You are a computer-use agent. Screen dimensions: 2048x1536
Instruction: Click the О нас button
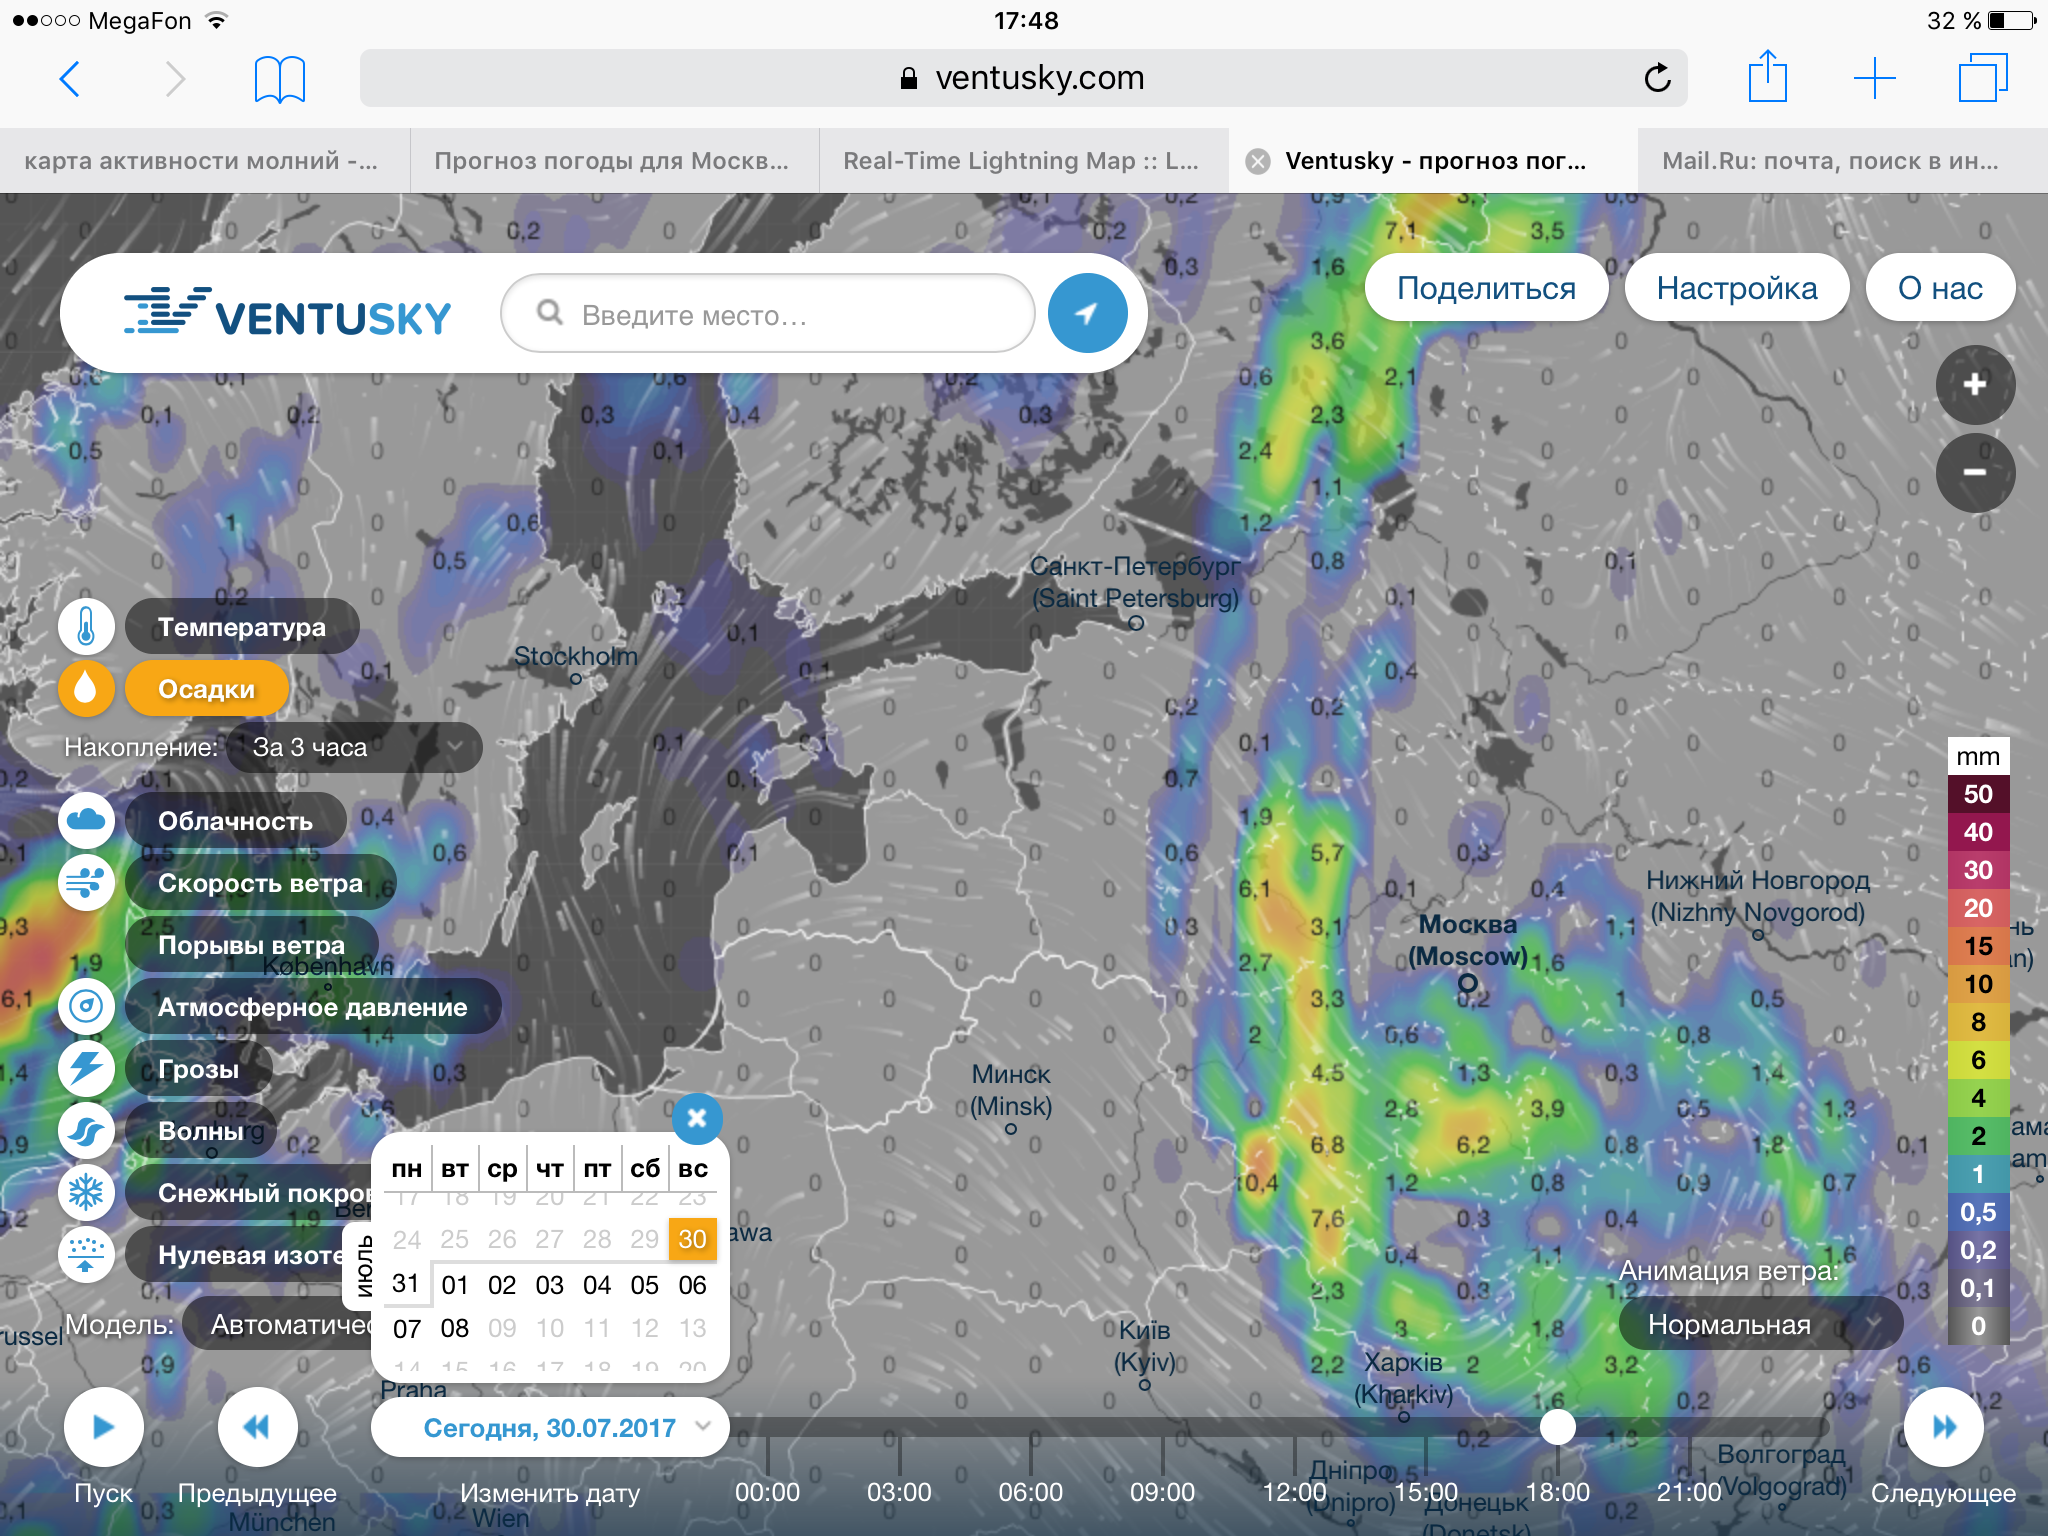1941,288
